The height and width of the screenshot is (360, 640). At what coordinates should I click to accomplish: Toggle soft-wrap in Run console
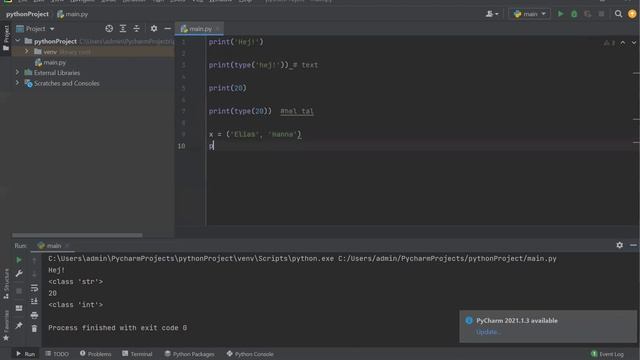coord(34,288)
